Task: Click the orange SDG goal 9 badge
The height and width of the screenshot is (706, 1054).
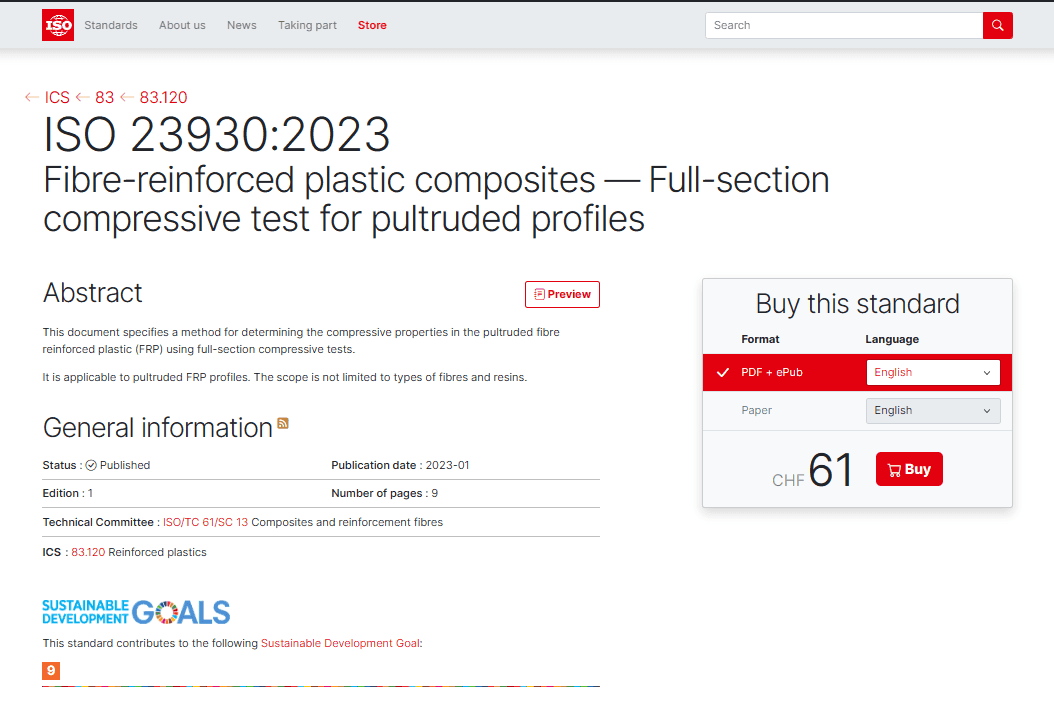Action: (x=51, y=671)
